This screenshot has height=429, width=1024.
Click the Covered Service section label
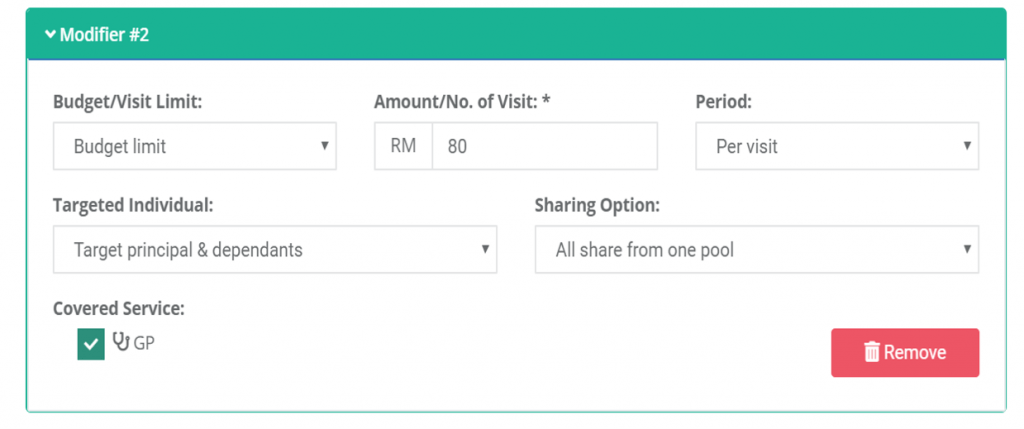118,309
